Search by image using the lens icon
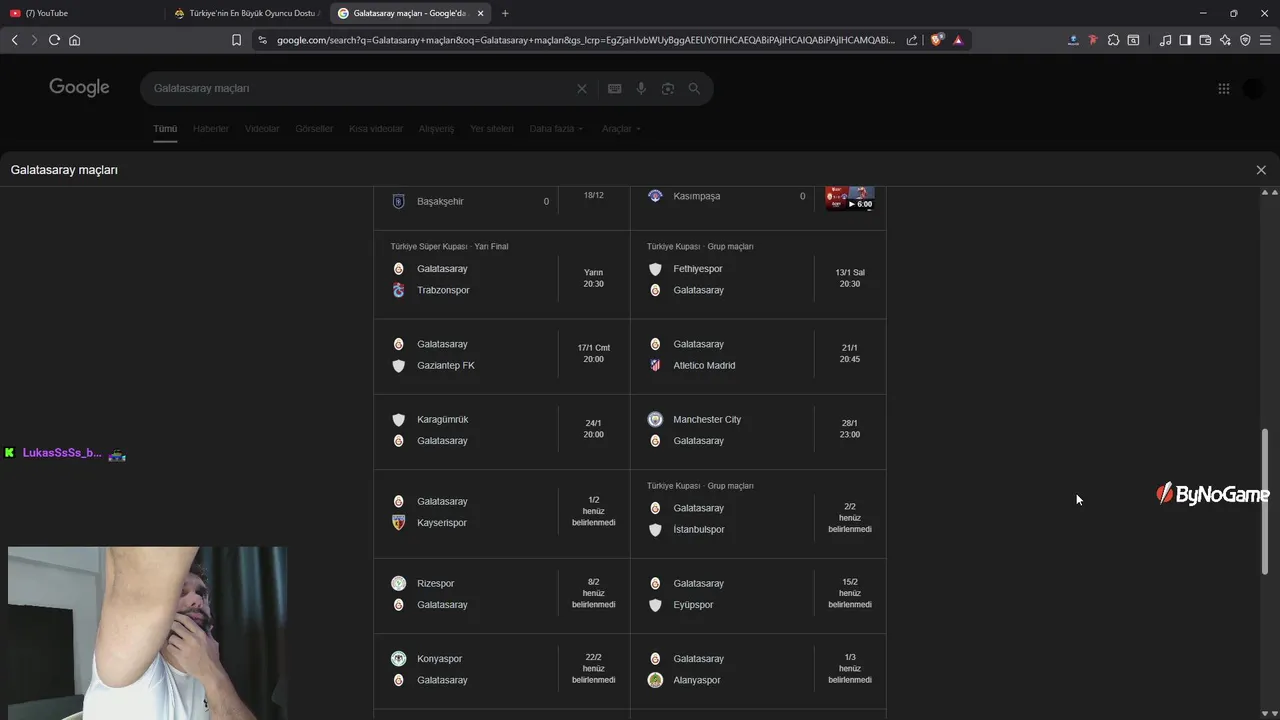The height and width of the screenshot is (720, 1280). [x=667, y=88]
